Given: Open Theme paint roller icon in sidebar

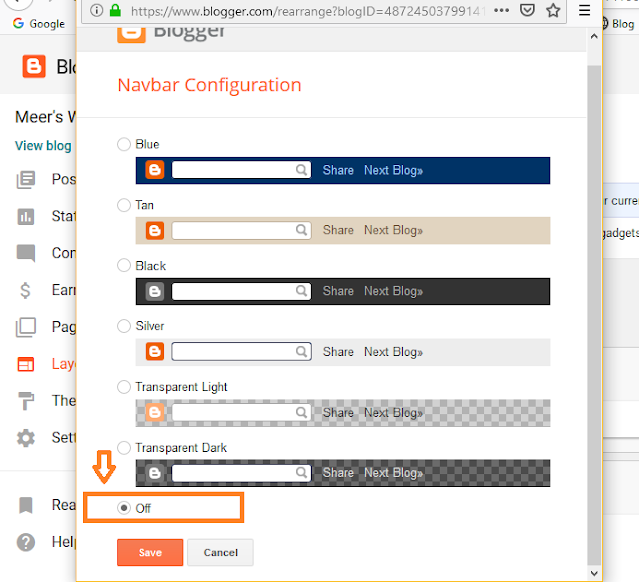Looking at the screenshot, I should pyautogui.click(x=26, y=401).
